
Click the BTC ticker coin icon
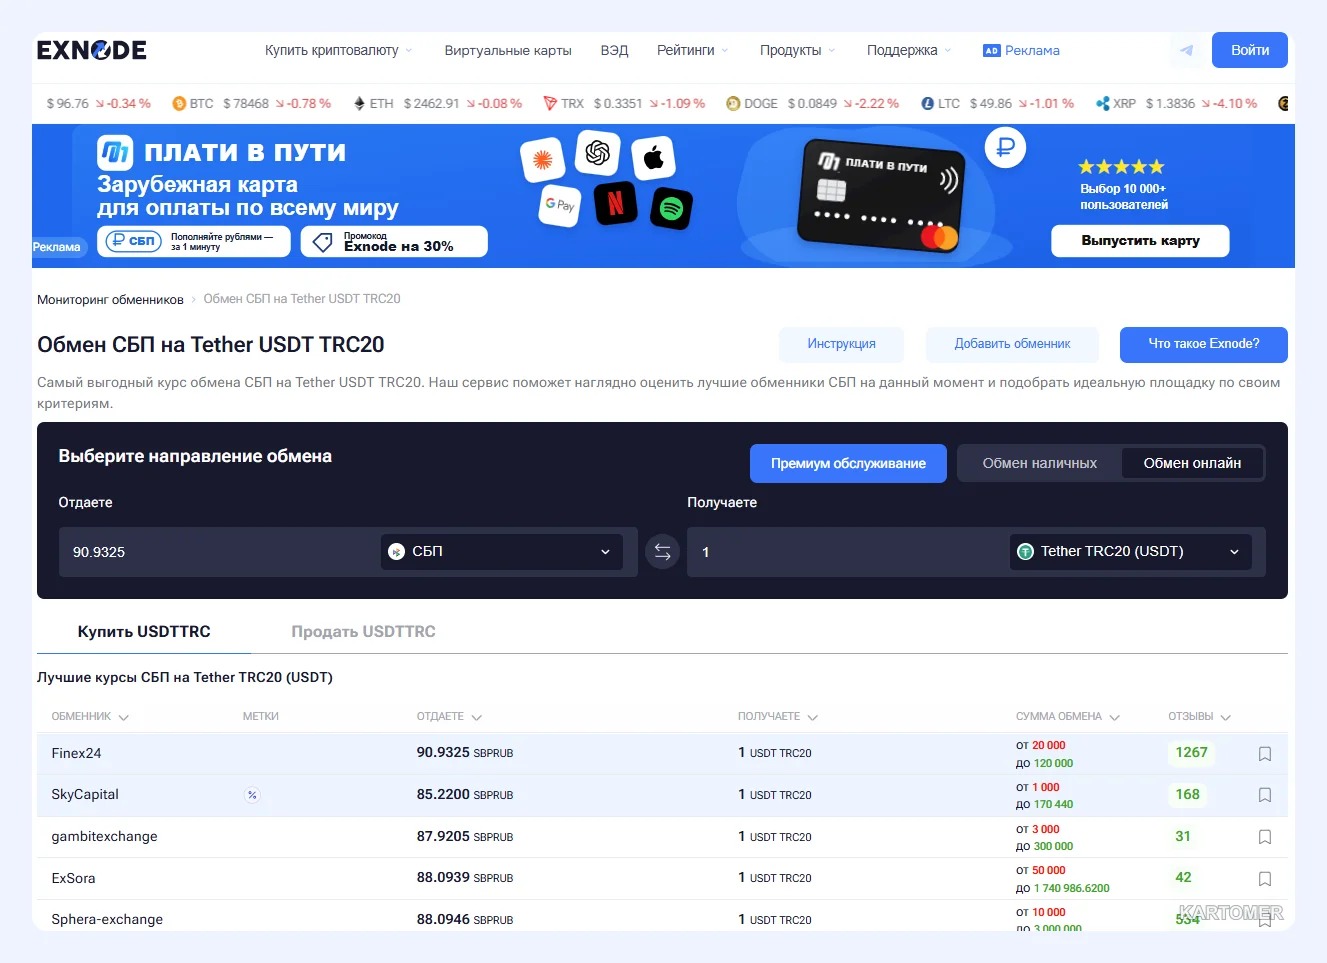pyautogui.click(x=180, y=103)
